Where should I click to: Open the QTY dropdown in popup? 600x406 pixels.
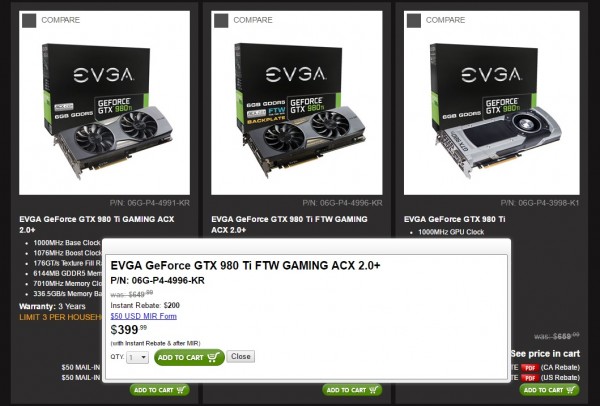click(x=137, y=357)
